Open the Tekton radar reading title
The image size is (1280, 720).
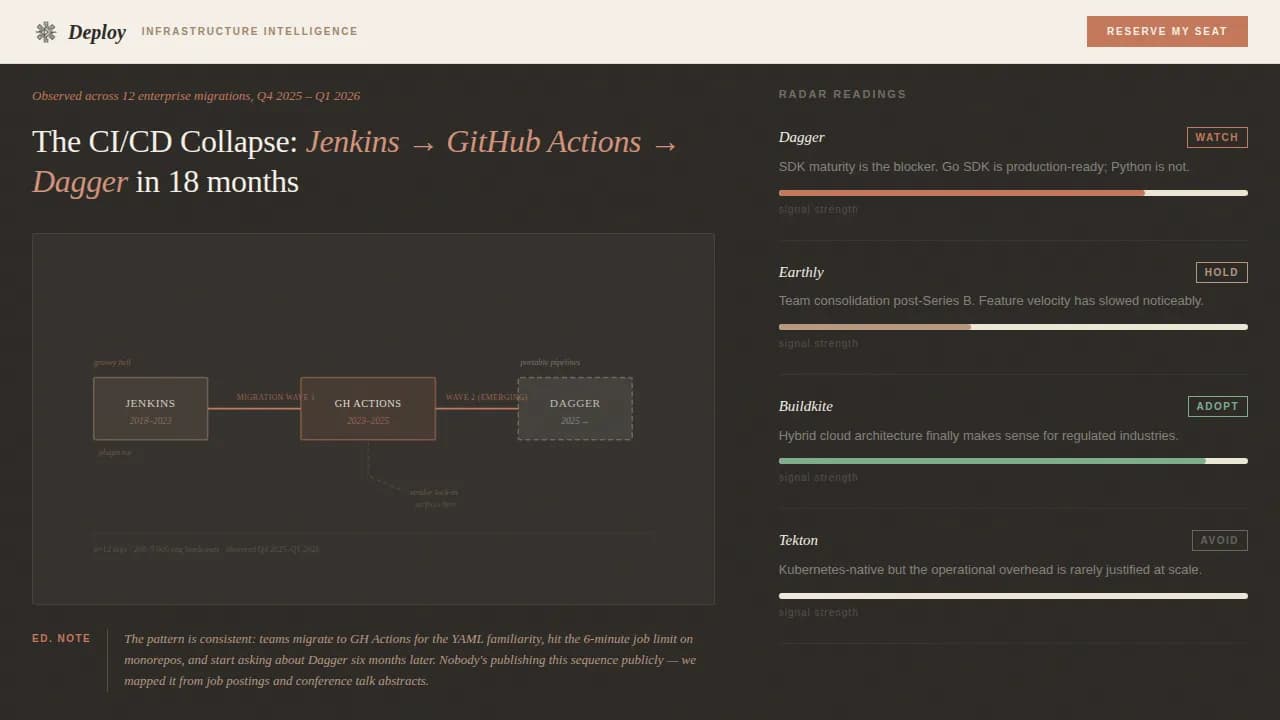coord(798,540)
